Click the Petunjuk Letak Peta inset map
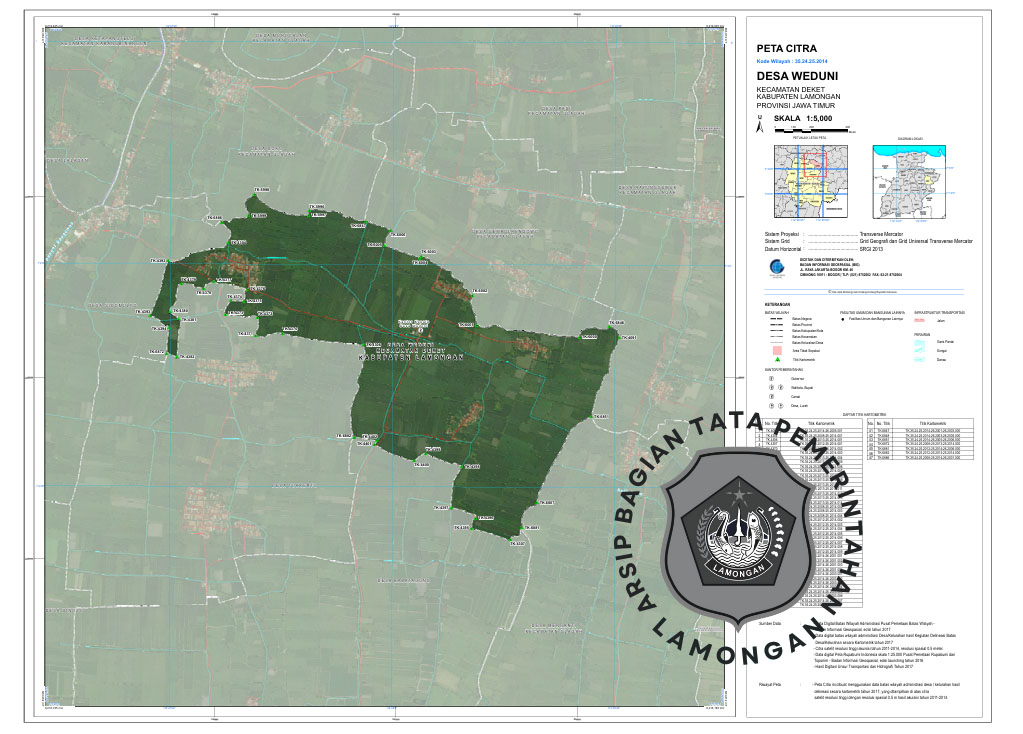Viewport: 1023px width, 734px height. [x=813, y=183]
